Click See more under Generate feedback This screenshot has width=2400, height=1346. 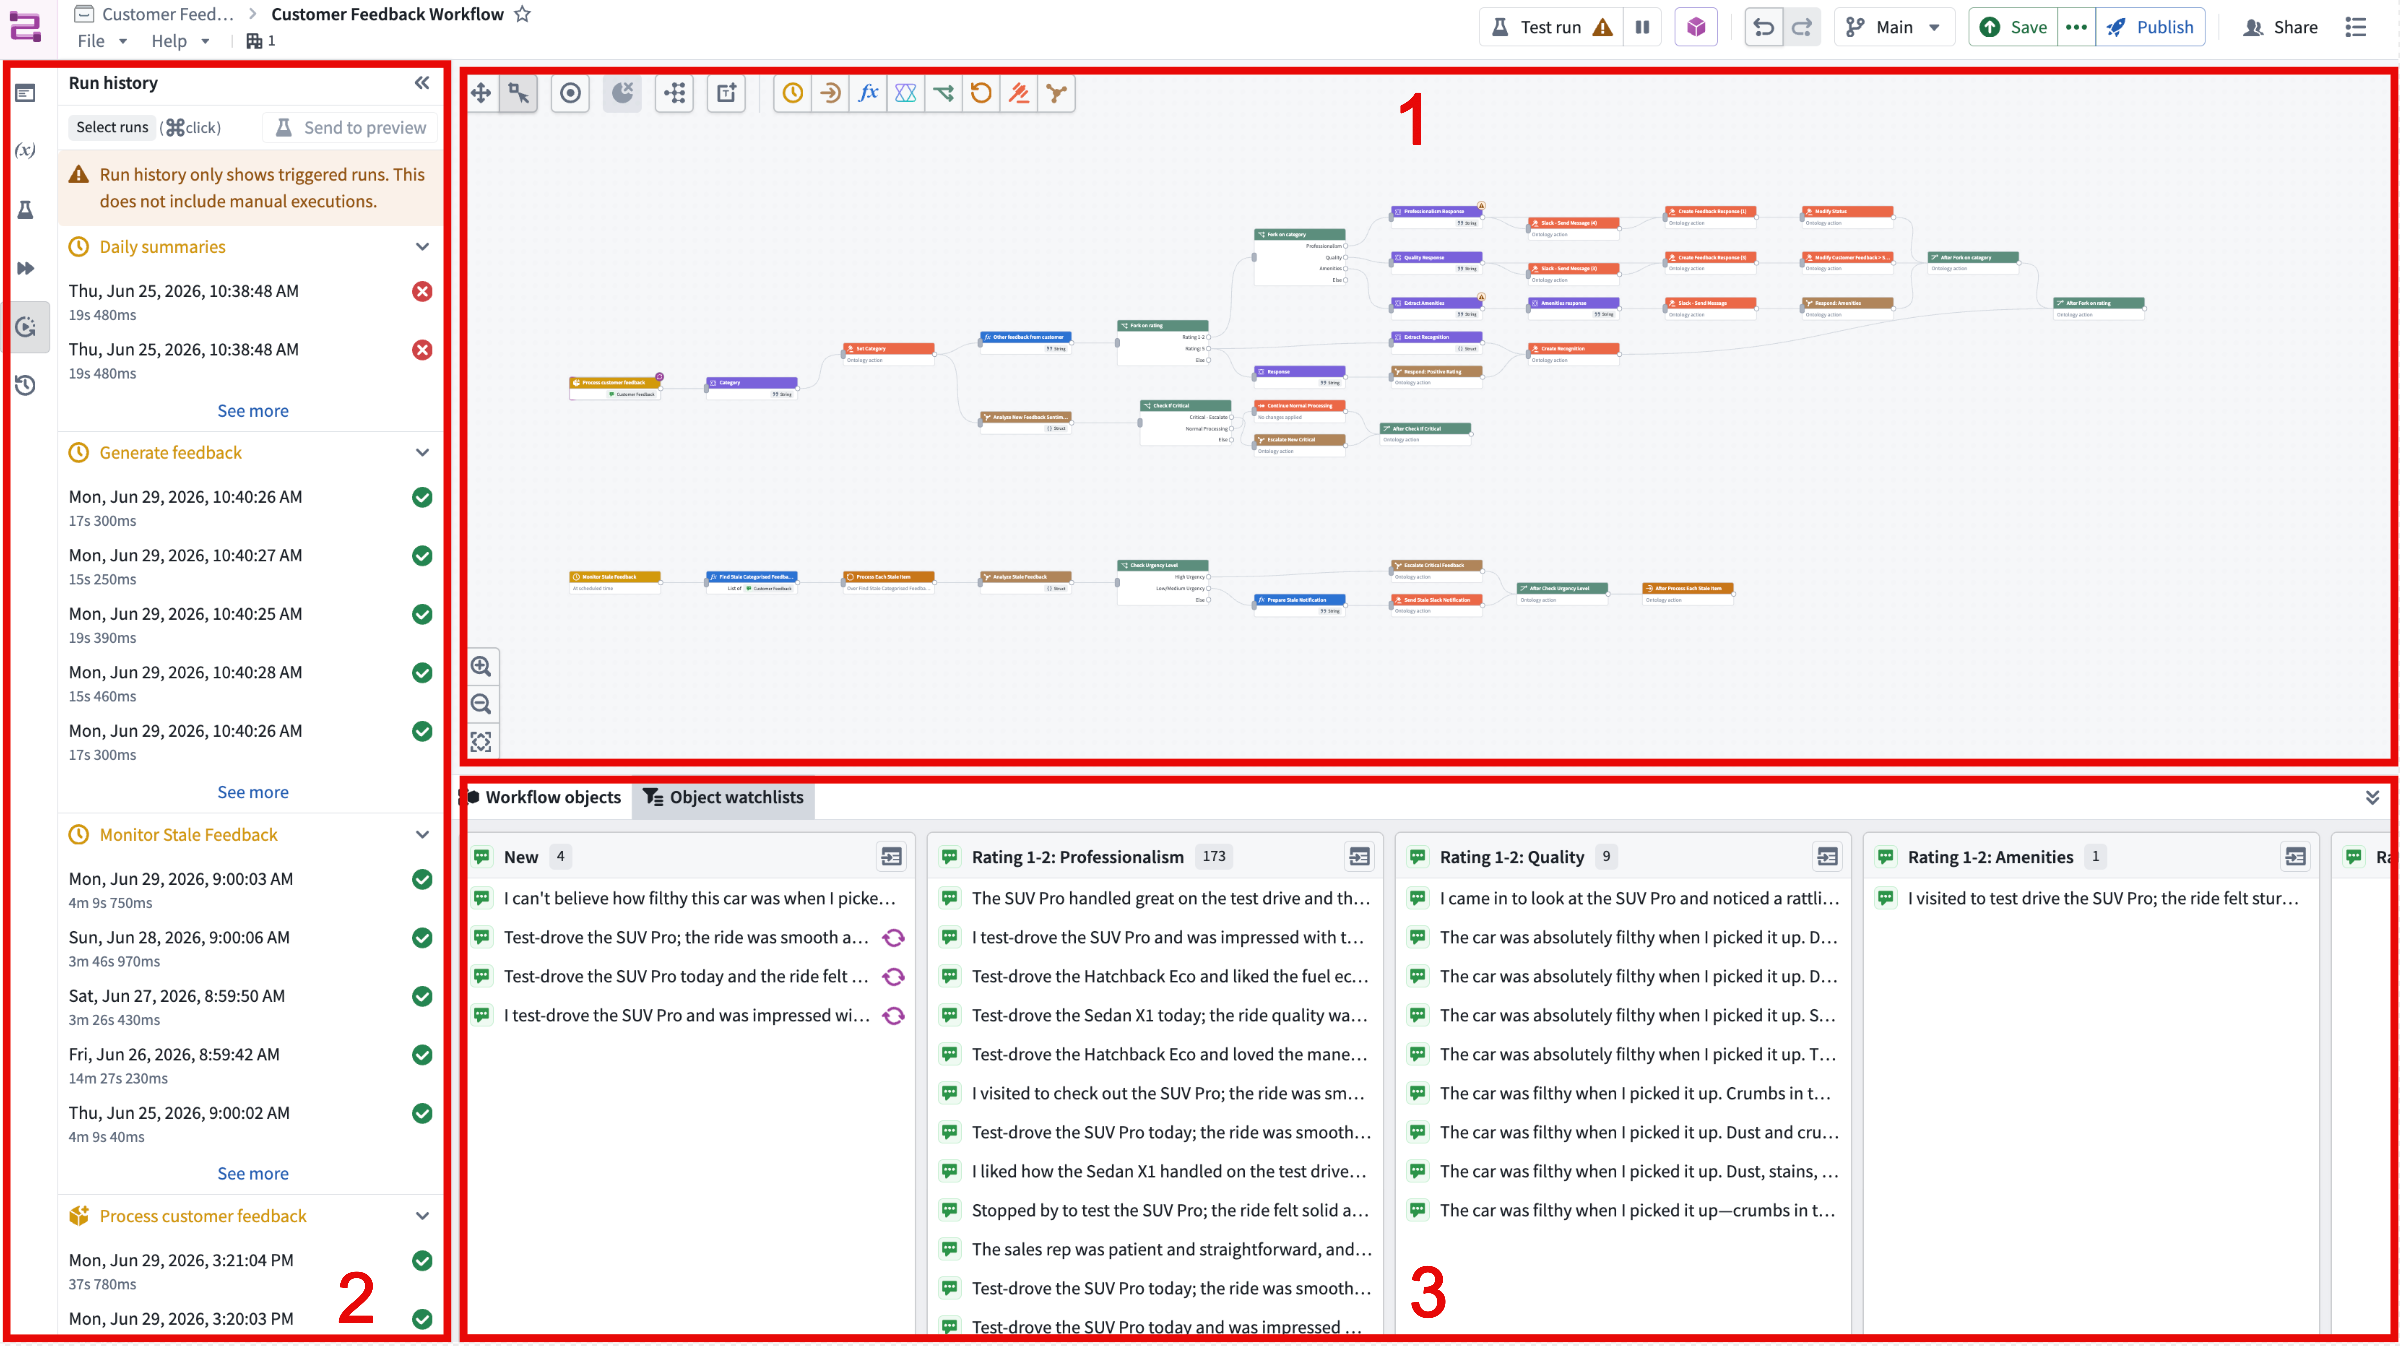(x=253, y=792)
